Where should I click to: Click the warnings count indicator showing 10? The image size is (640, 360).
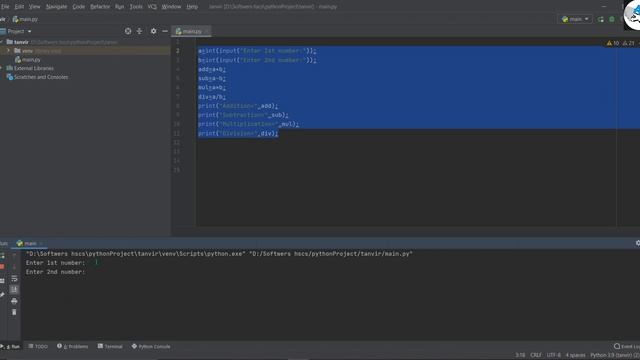click(613, 43)
